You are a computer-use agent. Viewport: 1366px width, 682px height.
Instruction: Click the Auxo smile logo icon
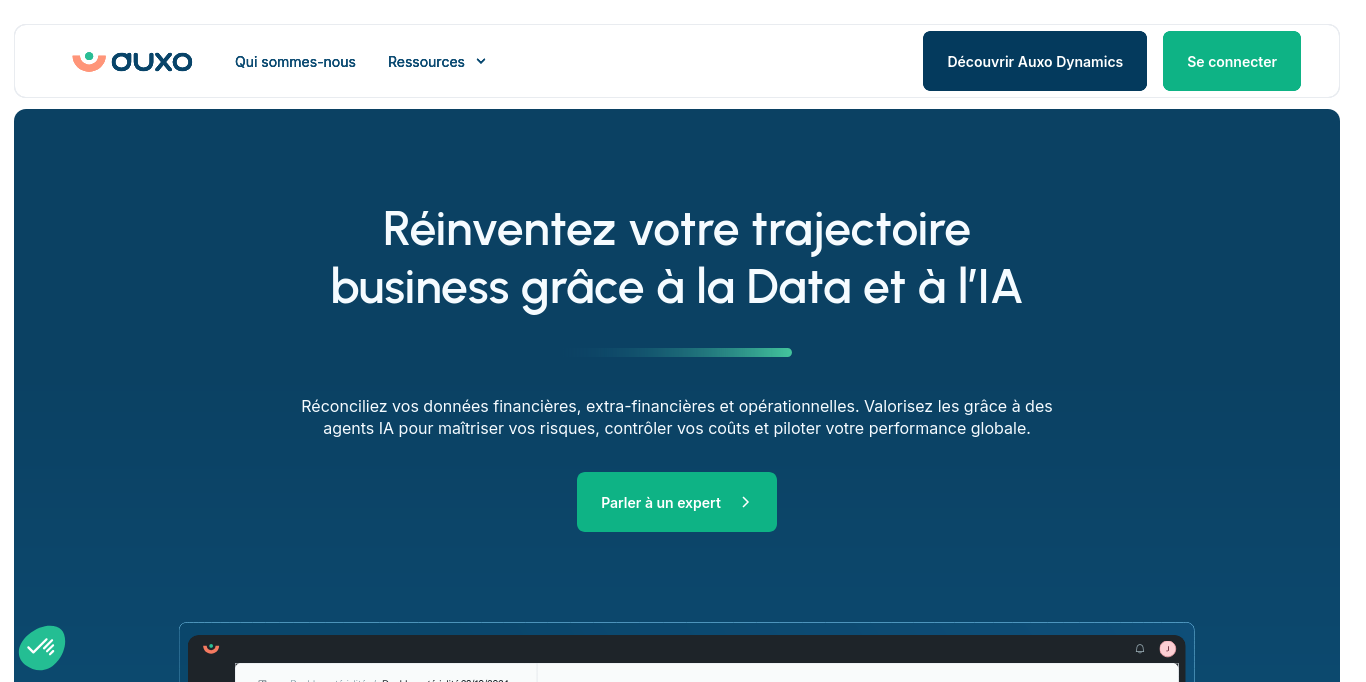[88, 61]
